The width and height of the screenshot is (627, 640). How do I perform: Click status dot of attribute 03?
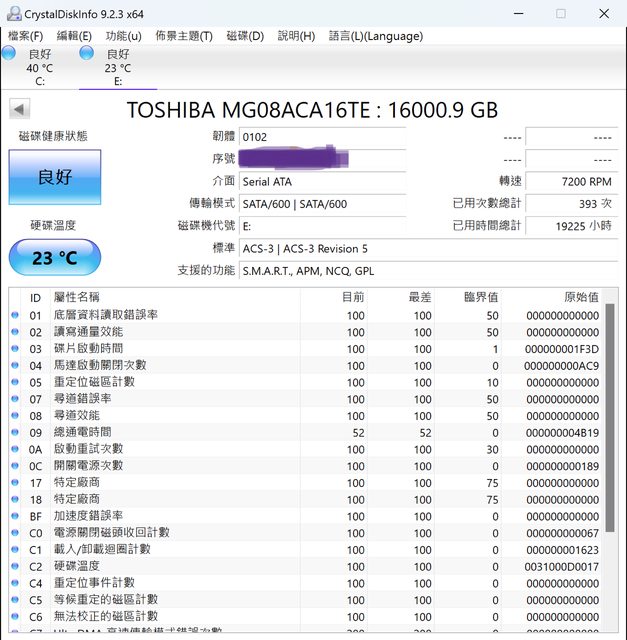click(15, 349)
